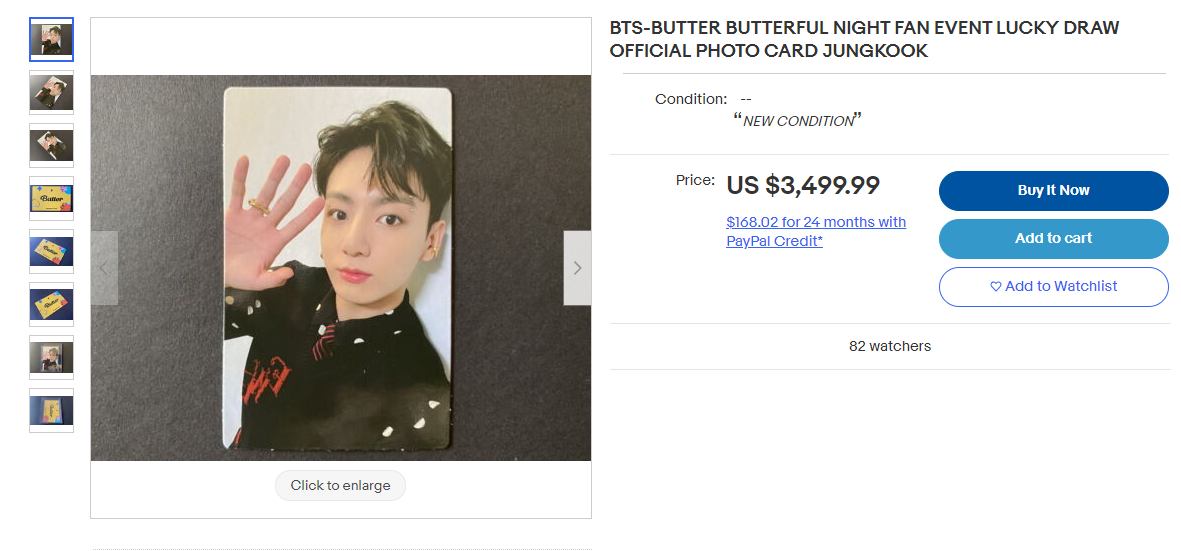The image size is (1181, 551).
Task: Go to next image with right arrow
Action: tap(577, 268)
